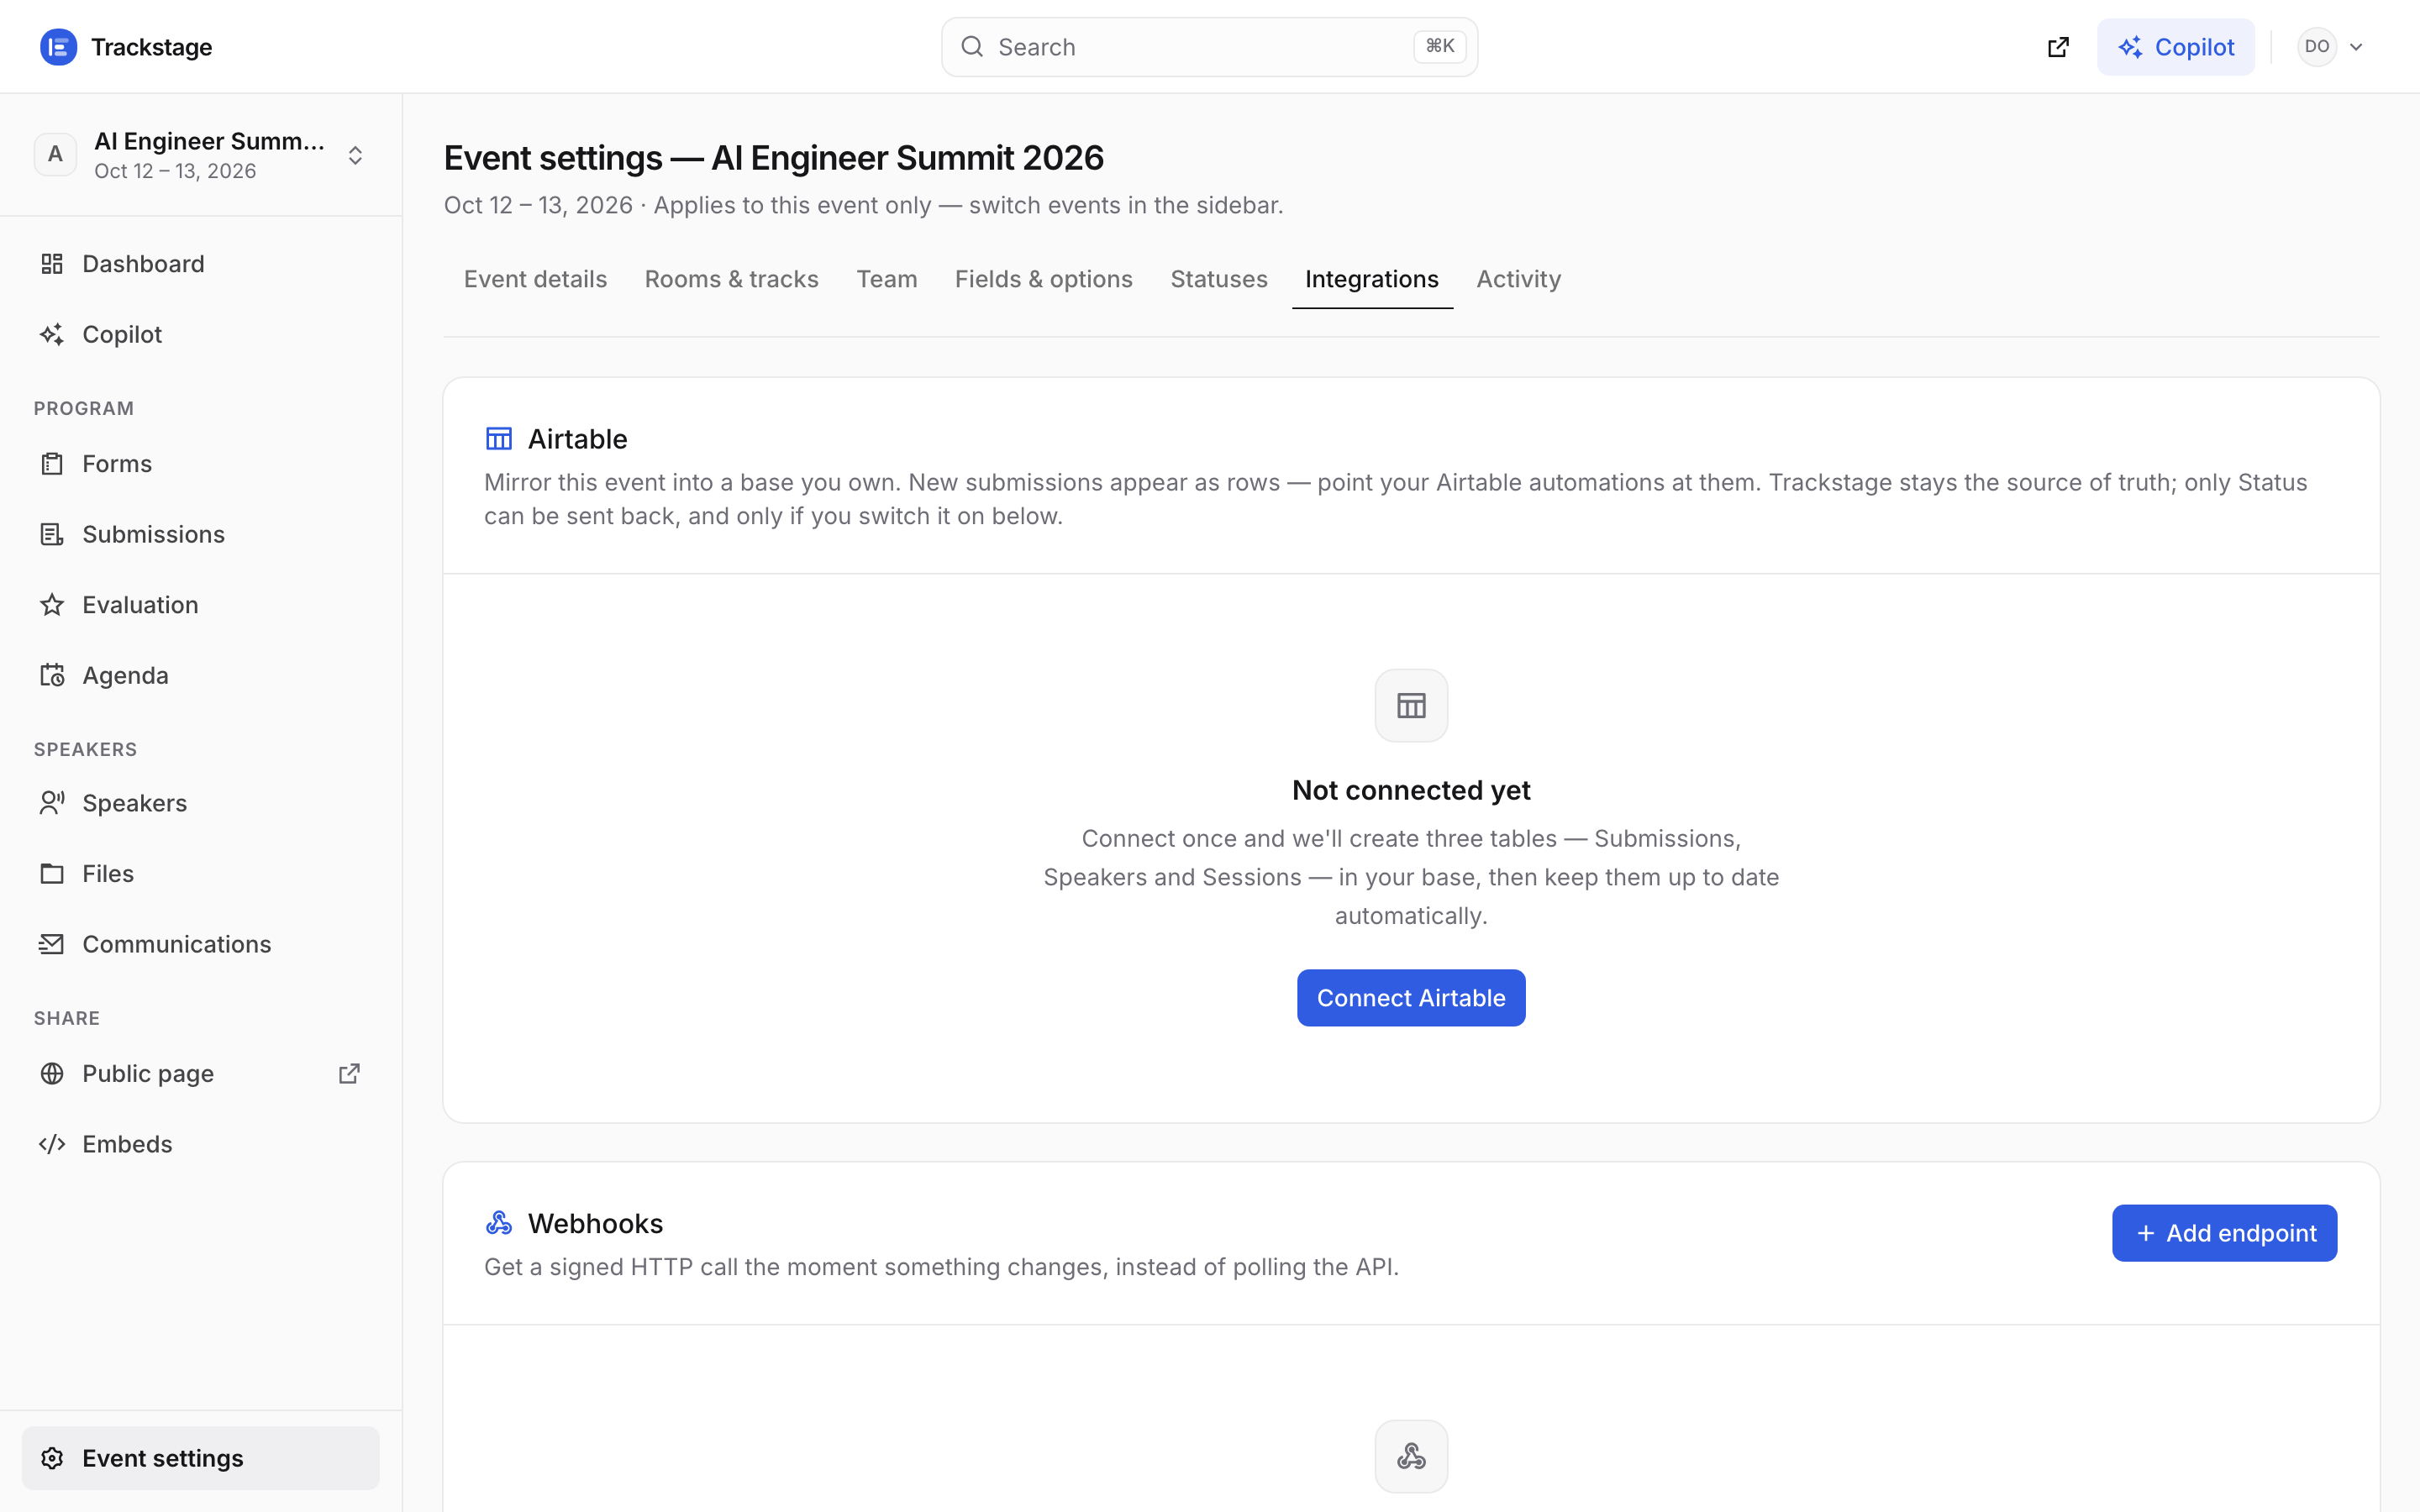The height and width of the screenshot is (1512, 2420).
Task: Open the account menu chevron beside DO
Action: (x=2356, y=47)
